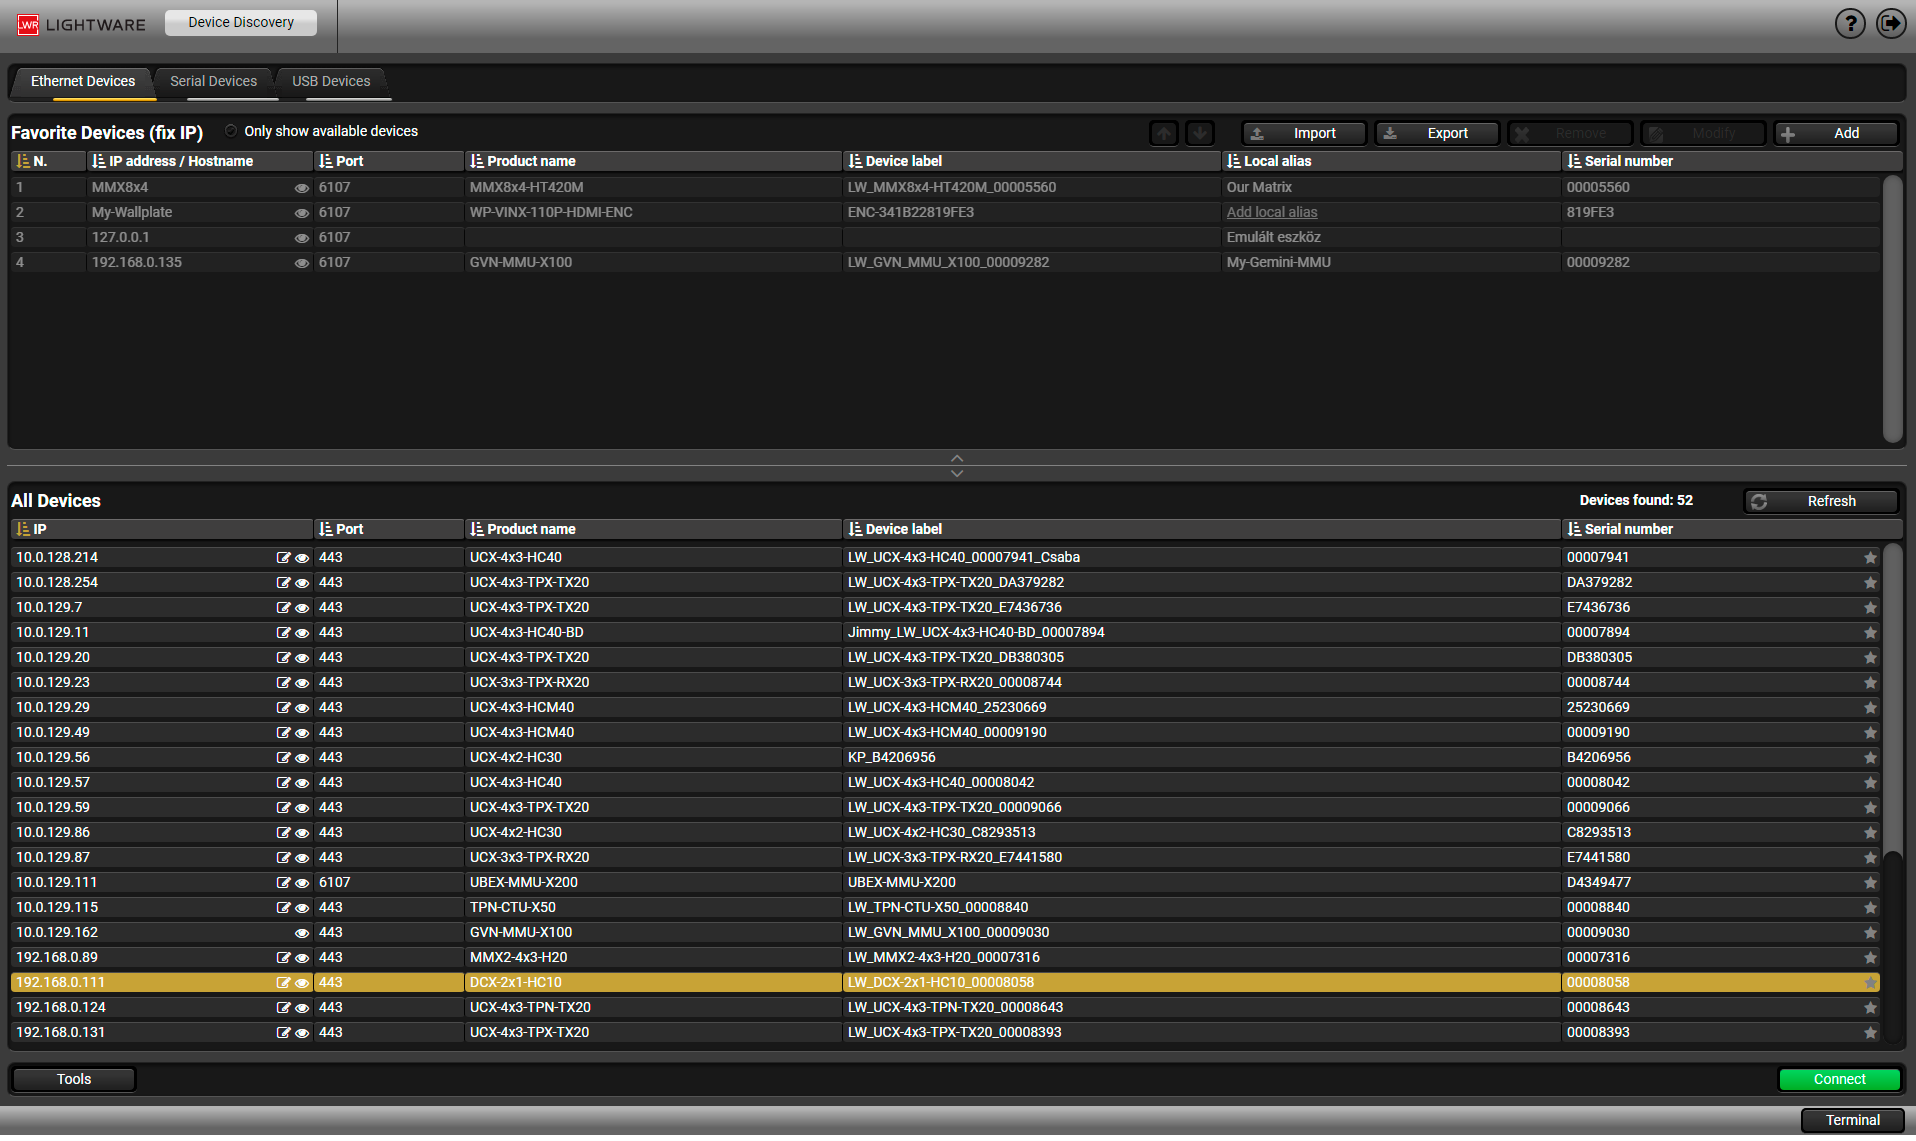
Task: Star the device with serial 25230669
Action: click(x=1870, y=708)
